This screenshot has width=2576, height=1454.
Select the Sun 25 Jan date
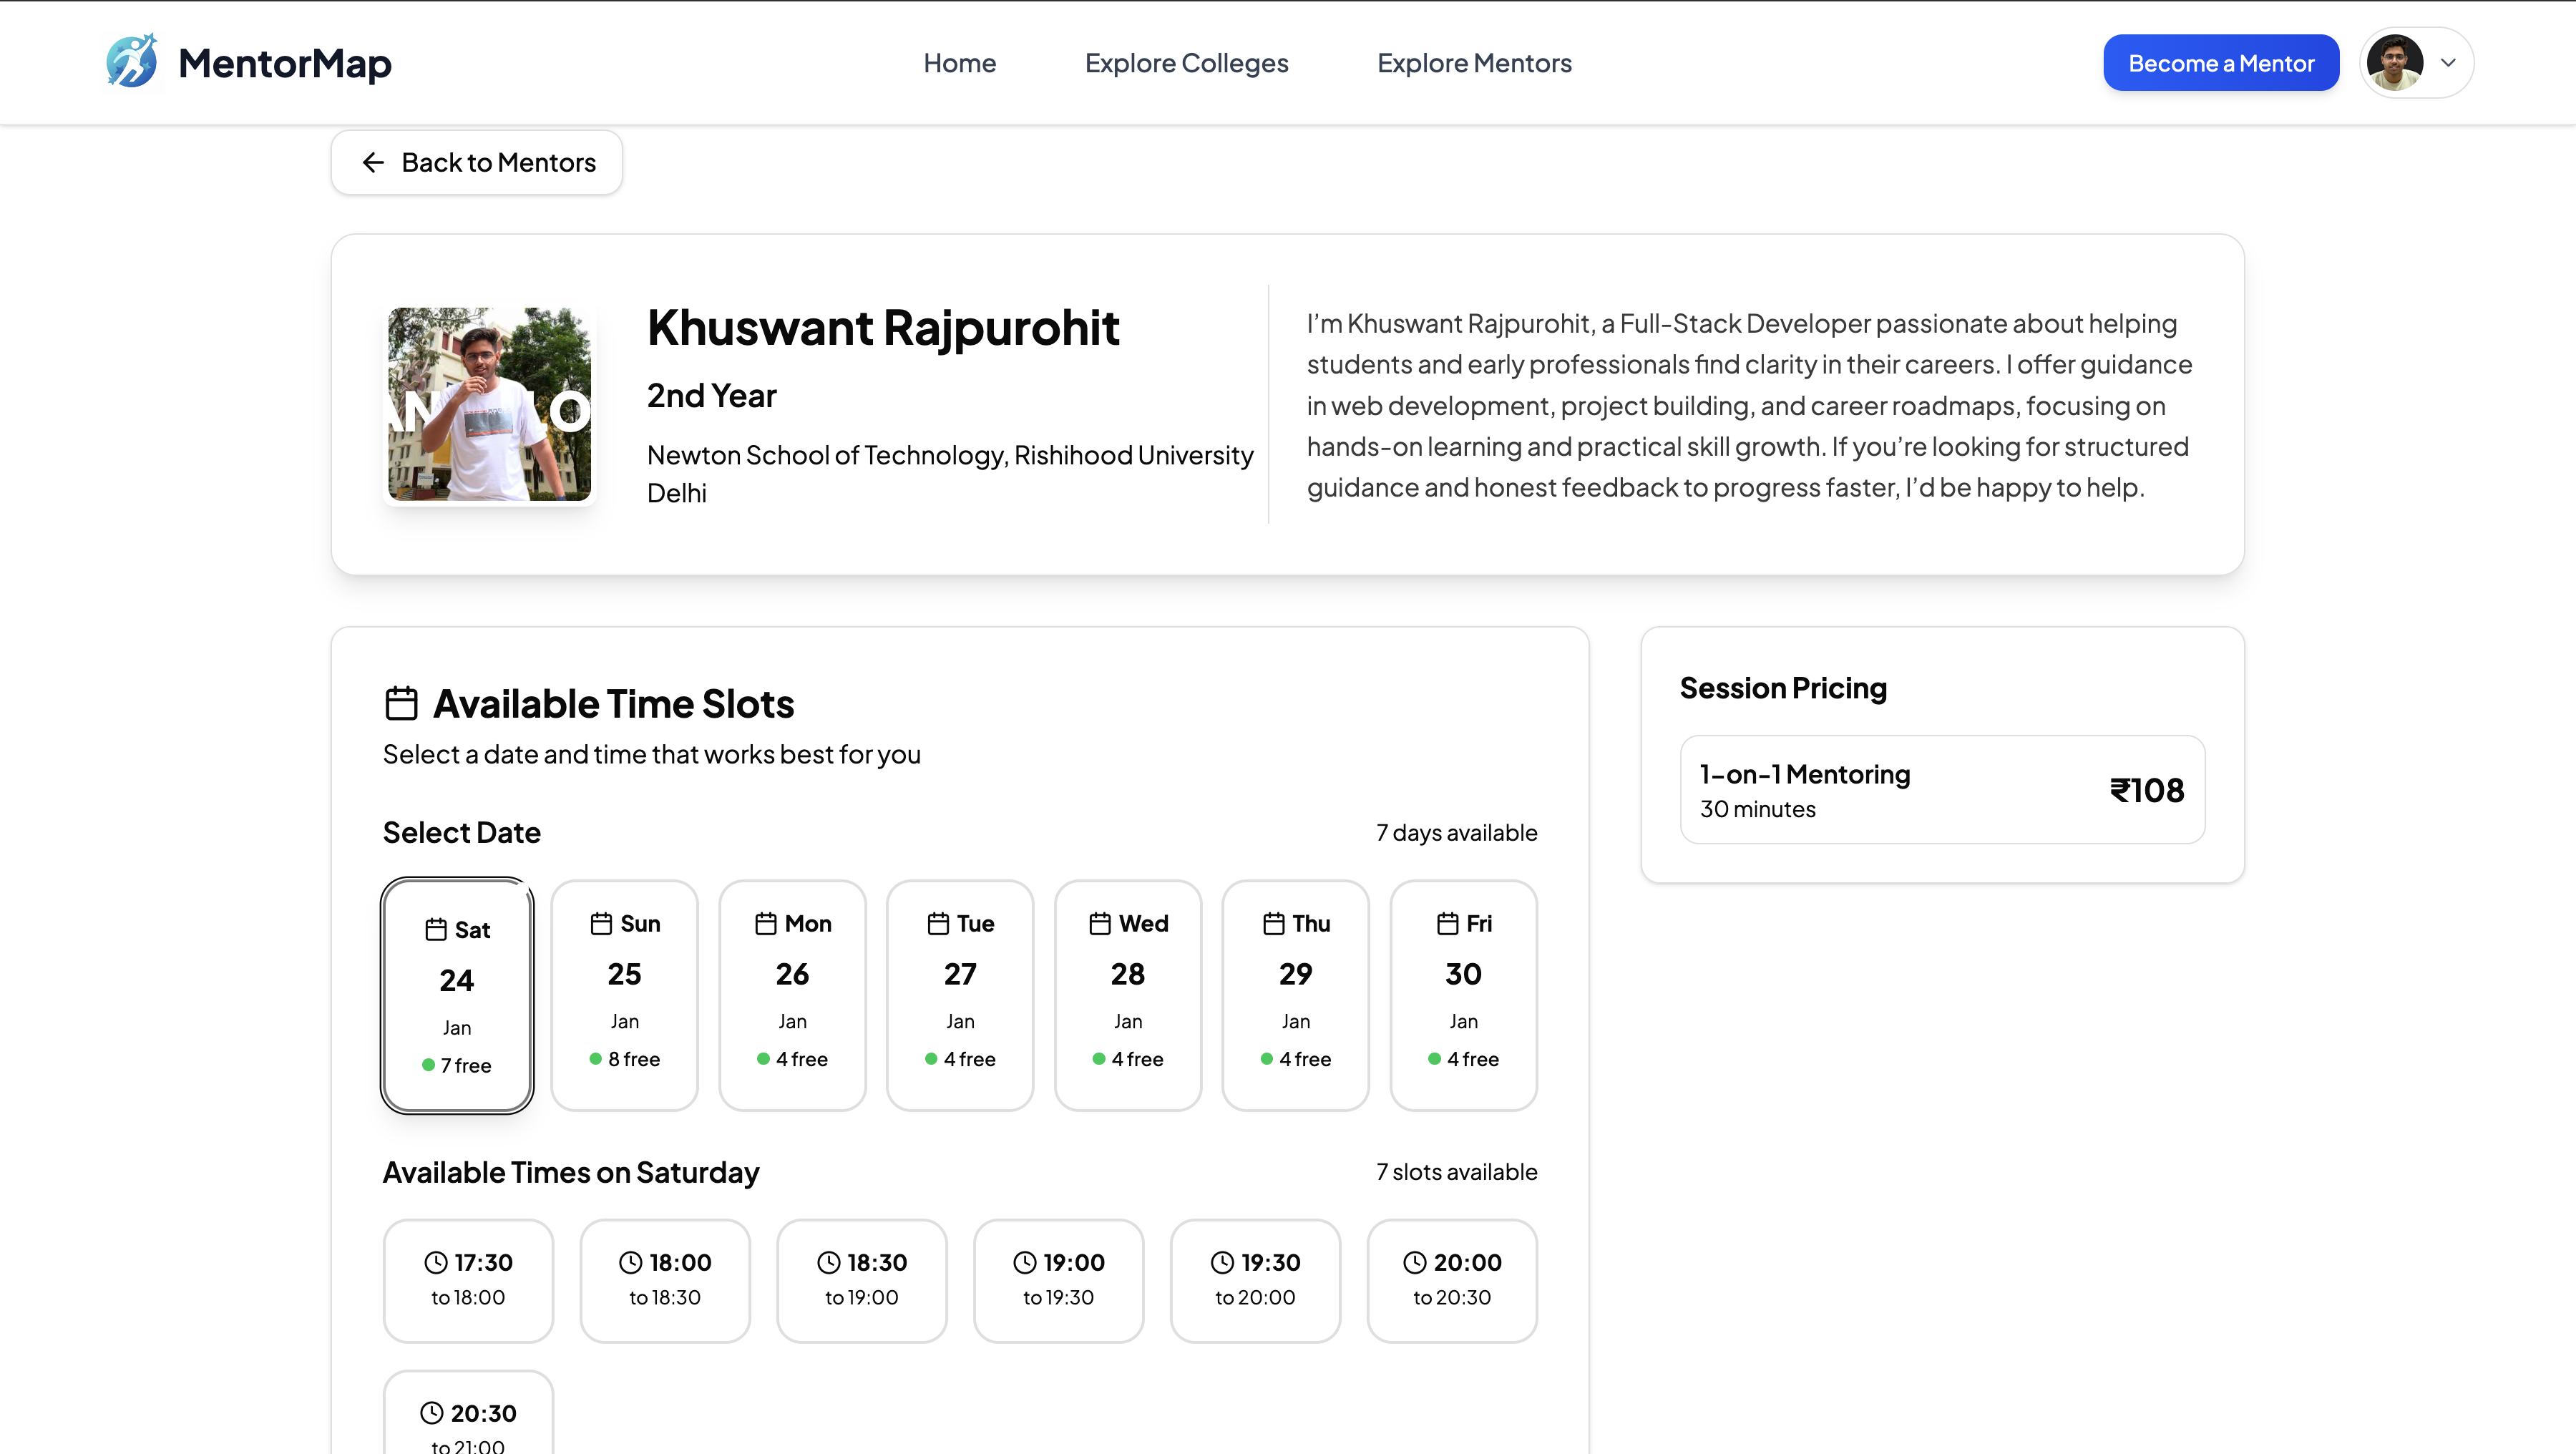click(x=624, y=994)
